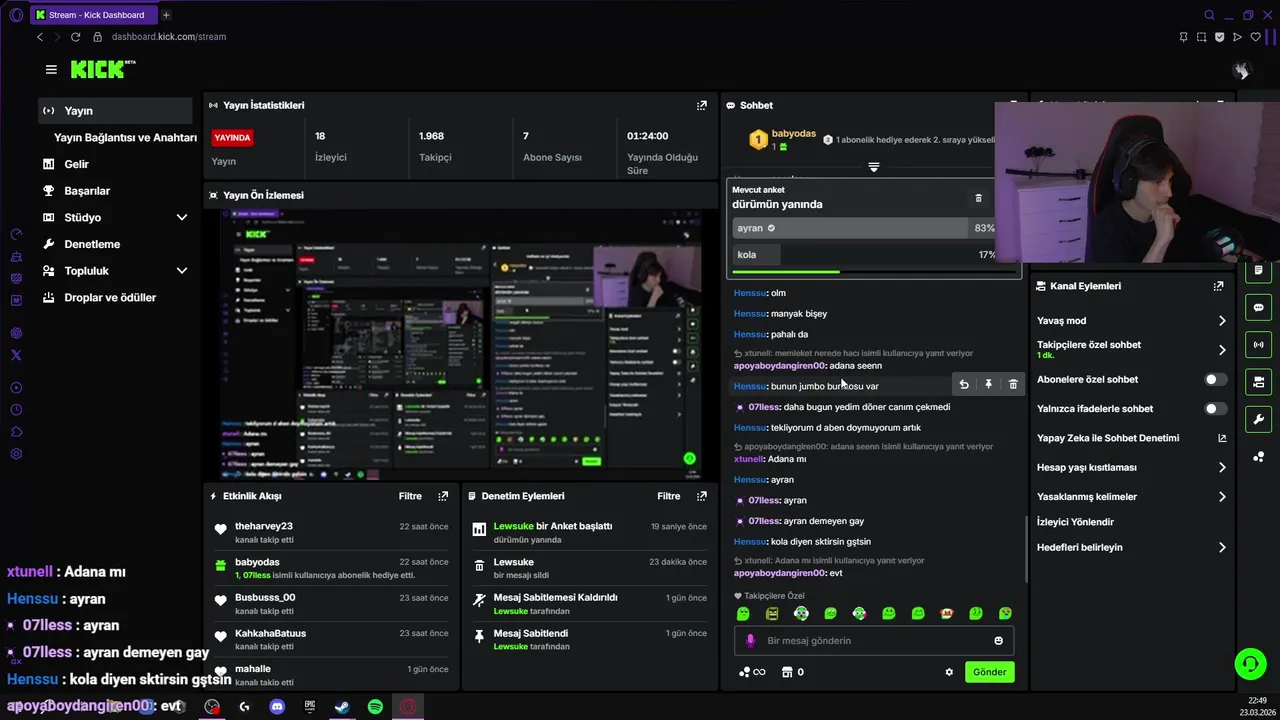
Task: Pin Henssu's jumbo burgeri message
Action: 988,385
